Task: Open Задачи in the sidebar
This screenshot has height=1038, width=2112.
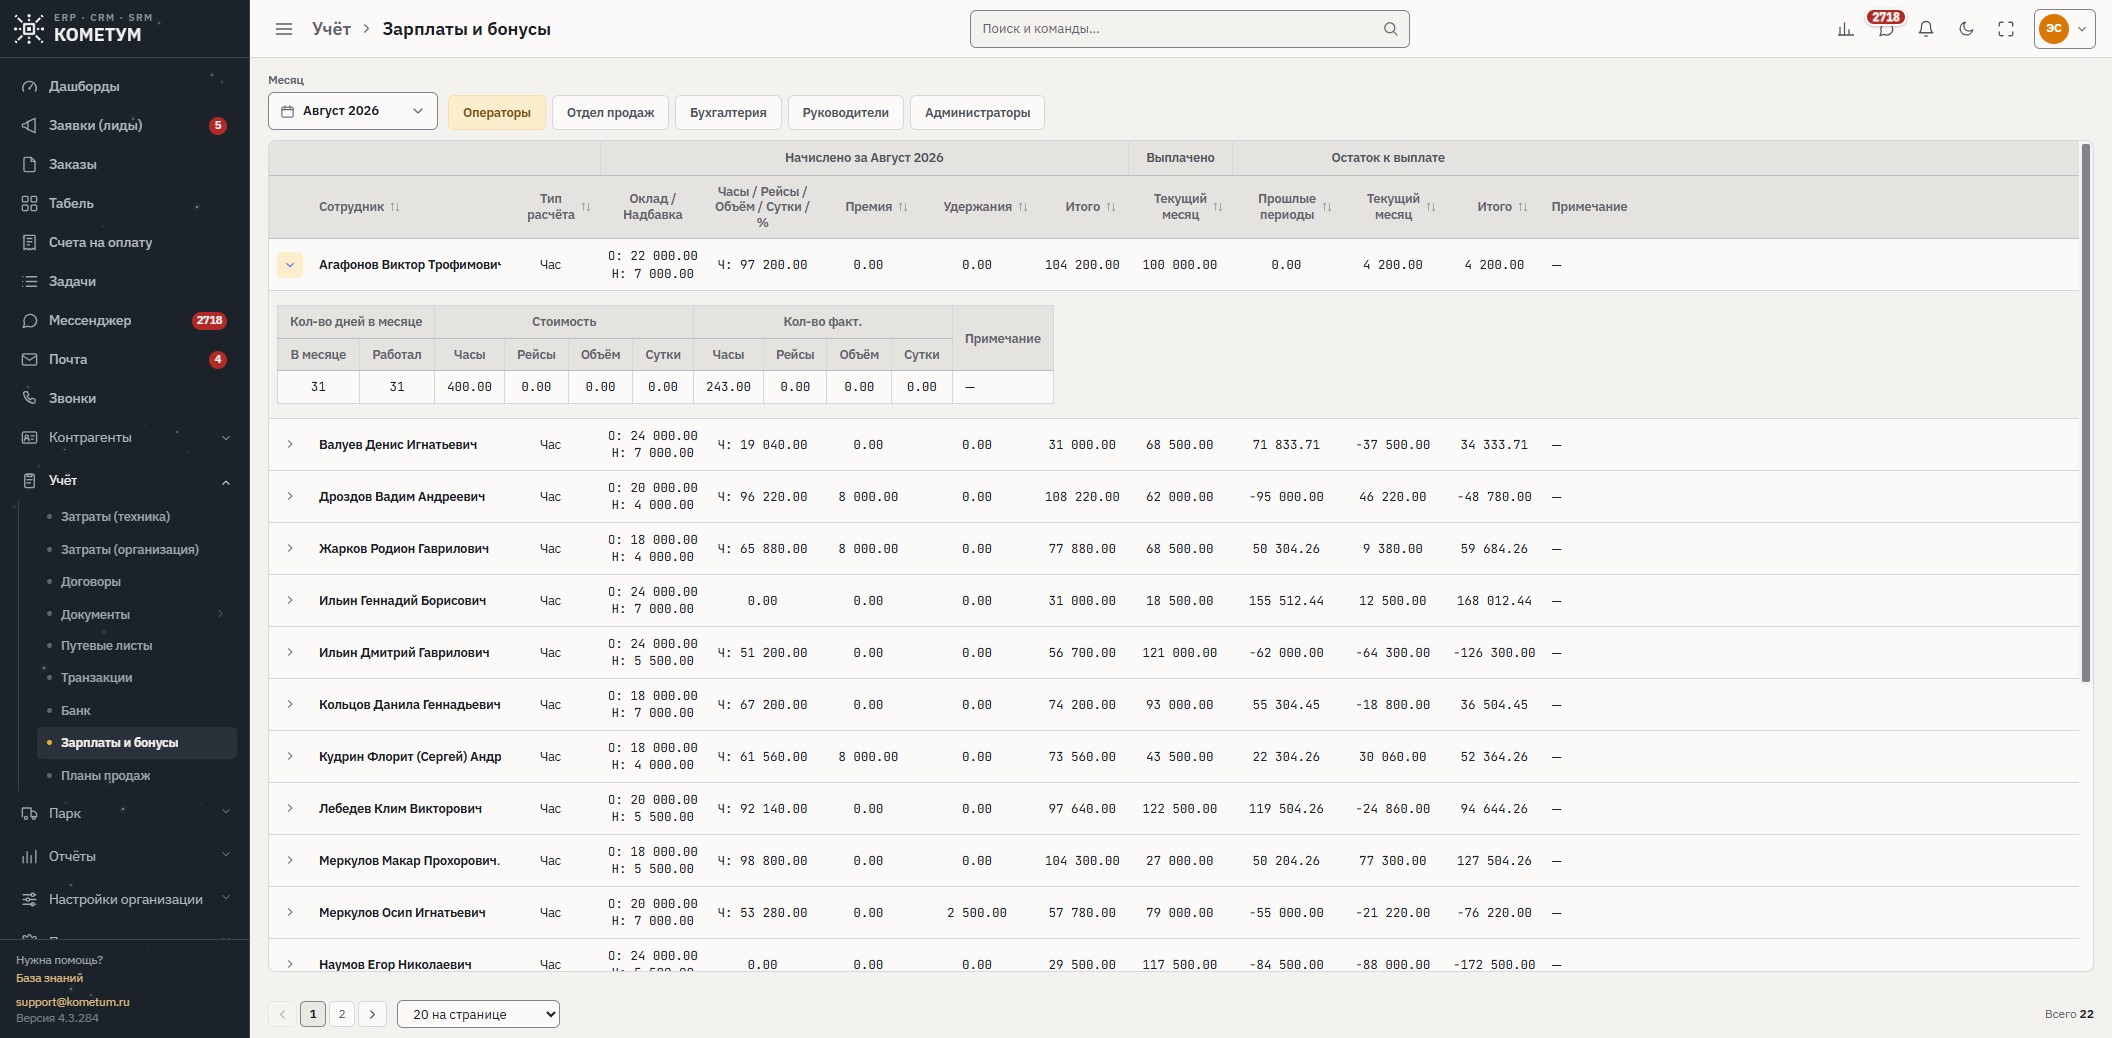Action: tap(125, 281)
